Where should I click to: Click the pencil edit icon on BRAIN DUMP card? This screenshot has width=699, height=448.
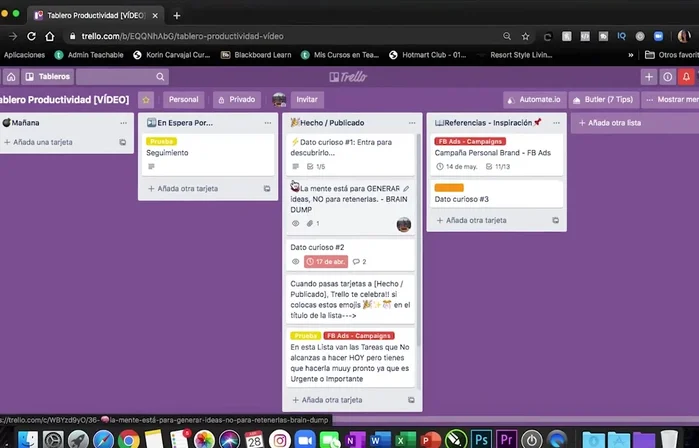pos(406,188)
